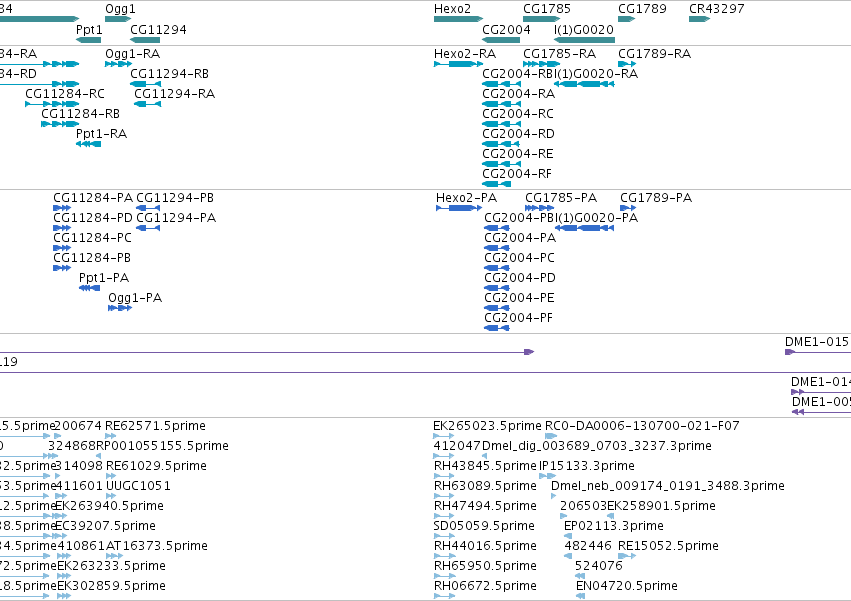851x601 pixels.
Task: Select the CG11294-PA protein feature
Action: pos(148,228)
